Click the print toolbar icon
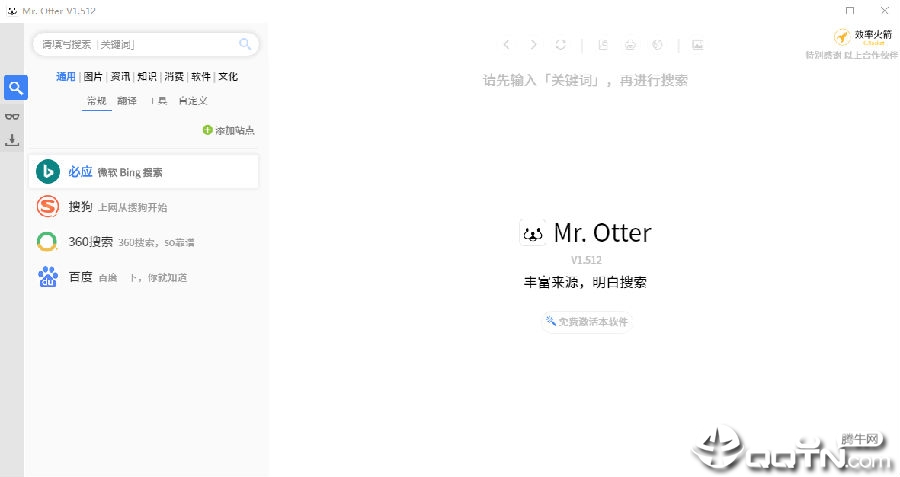Screen dimensions: 900x477 (x=630, y=45)
